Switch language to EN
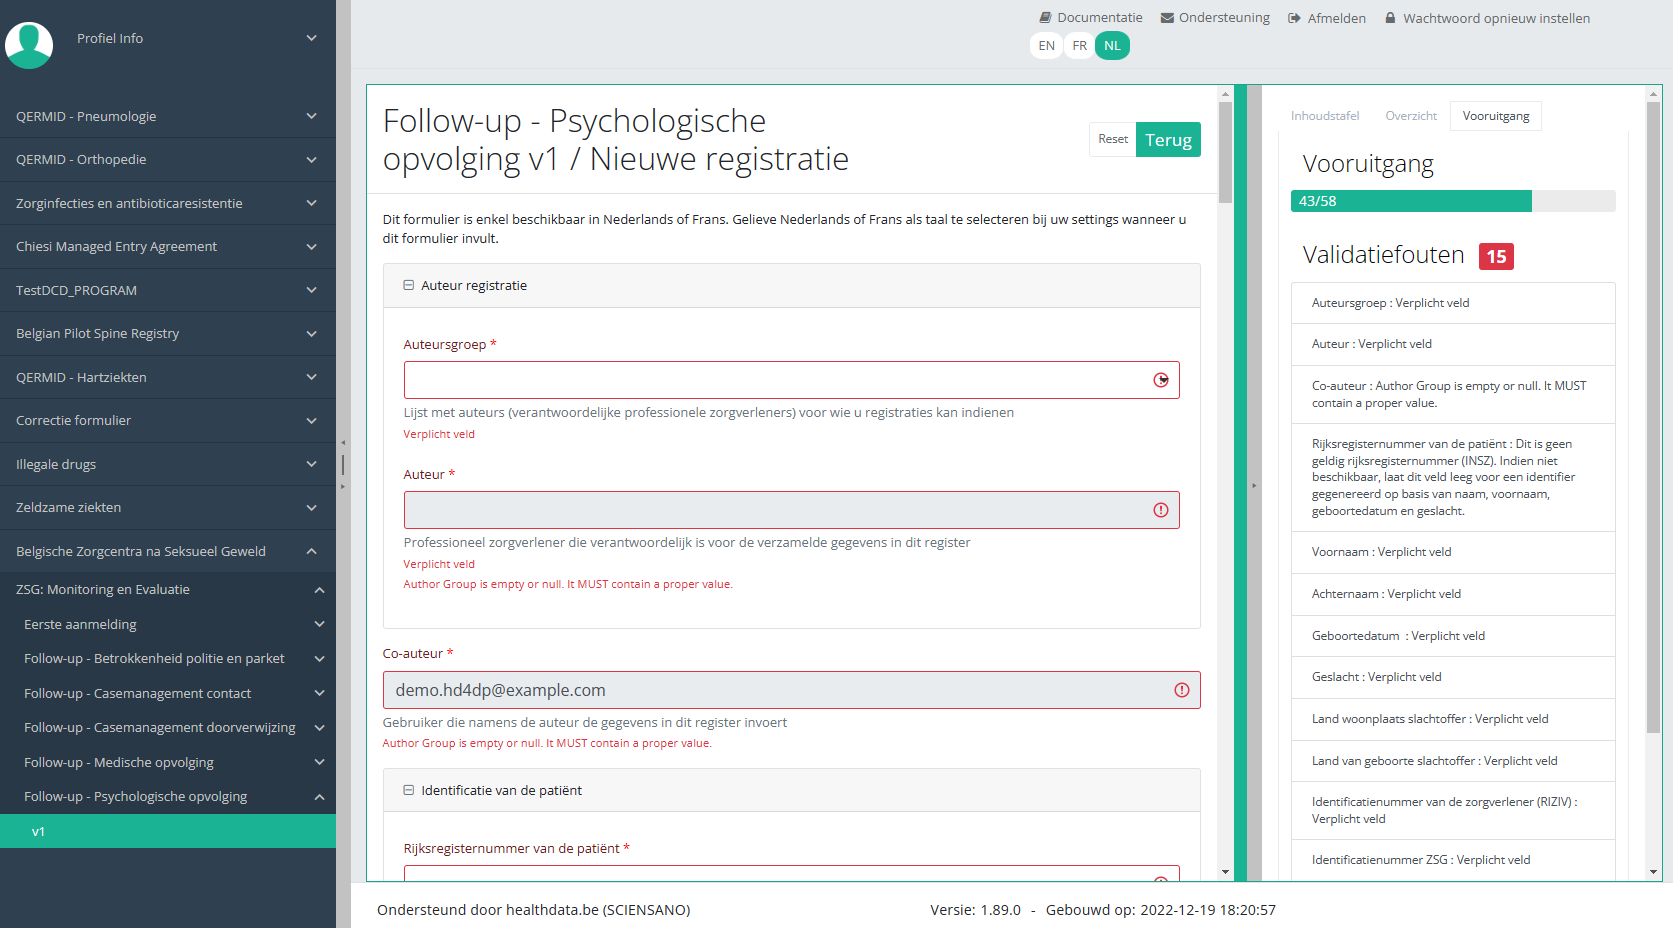The width and height of the screenshot is (1673, 928). [1046, 46]
